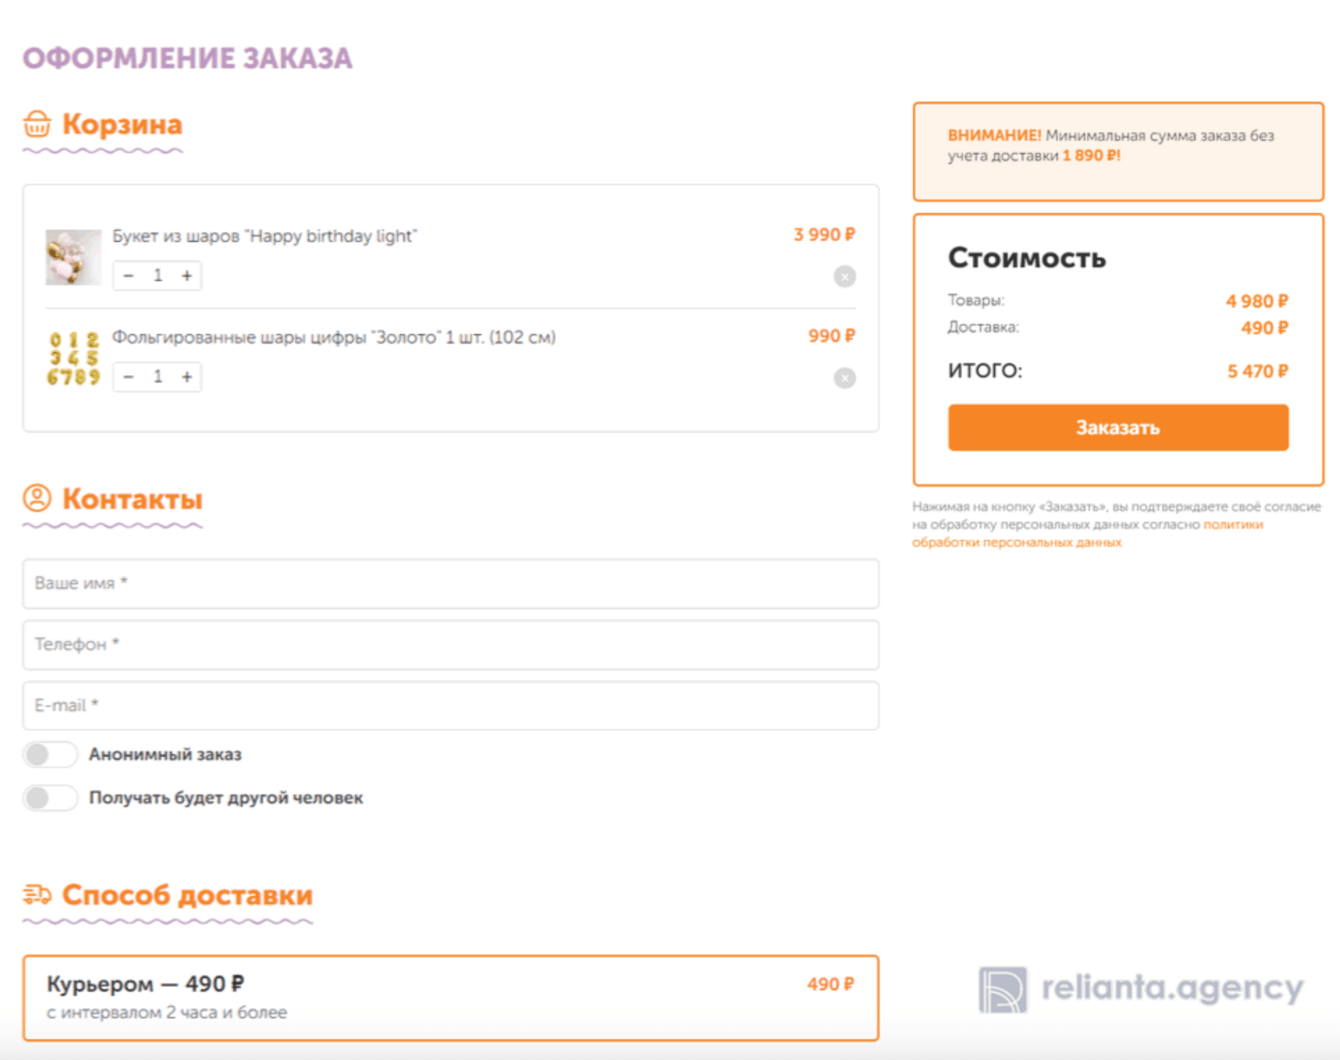Remove the Happy birthday light bouquet item

(x=845, y=277)
